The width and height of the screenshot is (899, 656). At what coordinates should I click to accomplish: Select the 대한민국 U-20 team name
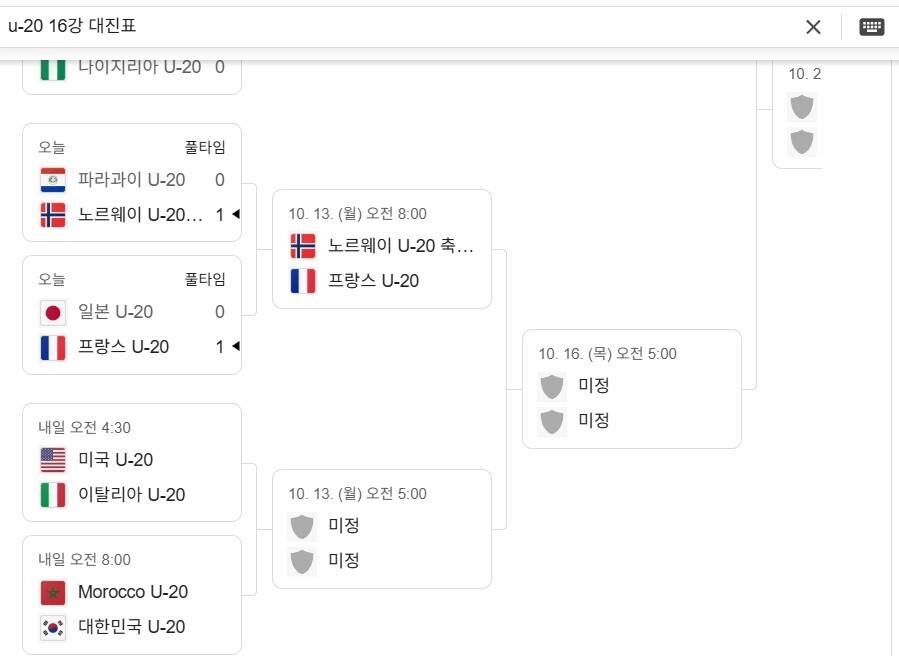point(131,627)
